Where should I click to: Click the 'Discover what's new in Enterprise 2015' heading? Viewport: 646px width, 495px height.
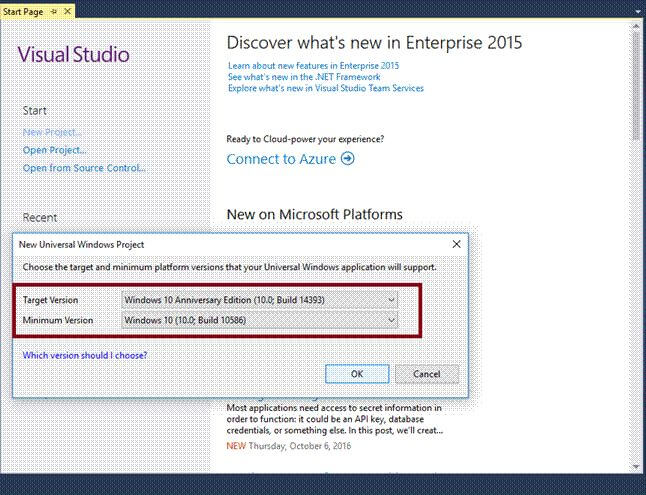click(x=374, y=43)
